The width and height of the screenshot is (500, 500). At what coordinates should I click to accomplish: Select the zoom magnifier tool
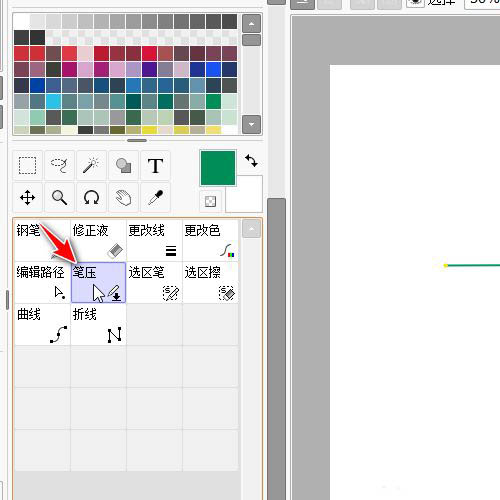click(59, 197)
